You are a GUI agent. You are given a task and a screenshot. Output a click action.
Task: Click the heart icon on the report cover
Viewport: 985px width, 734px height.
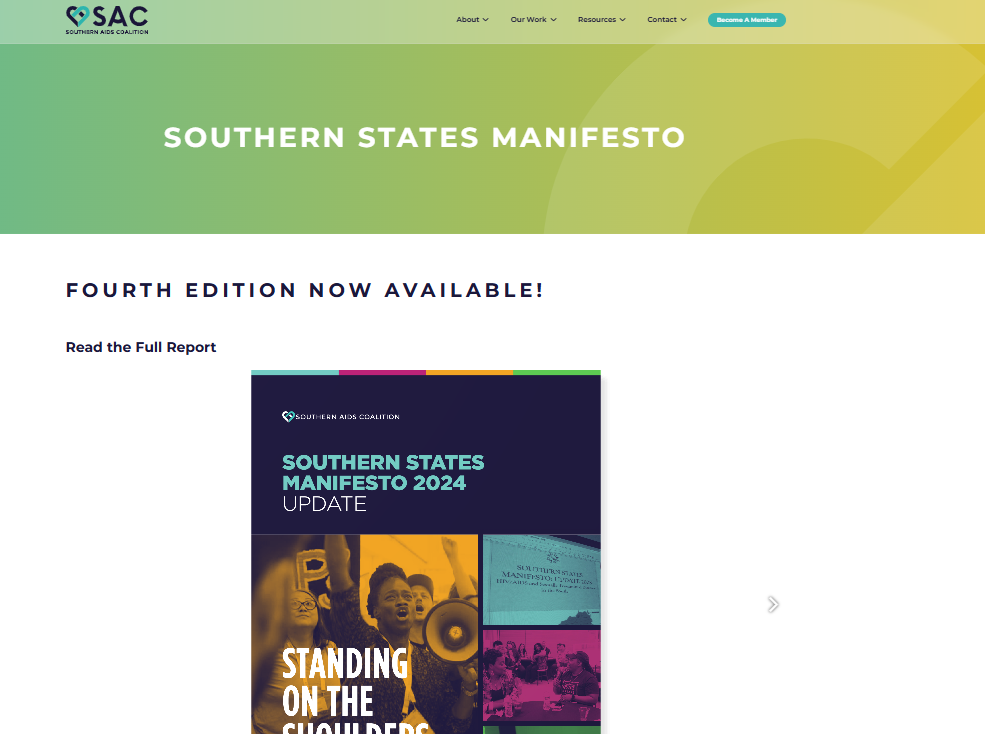pos(288,416)
